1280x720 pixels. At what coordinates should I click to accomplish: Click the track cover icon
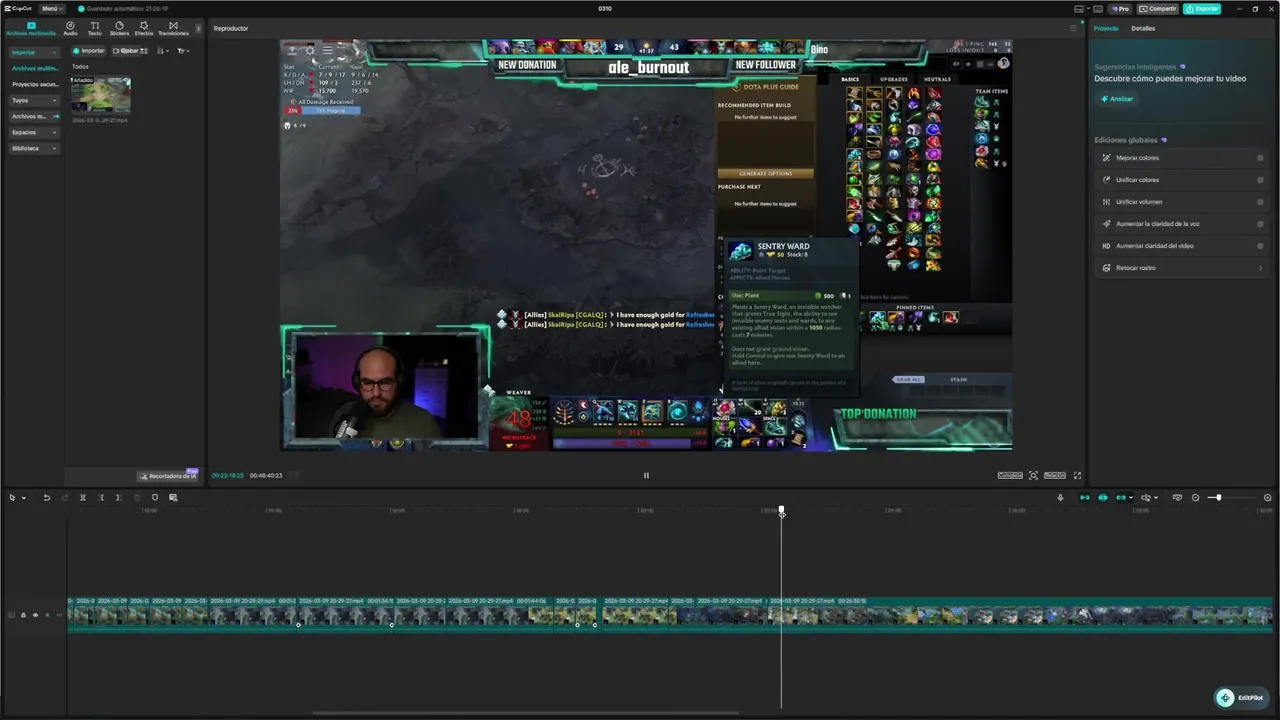(x=11, y=615)
